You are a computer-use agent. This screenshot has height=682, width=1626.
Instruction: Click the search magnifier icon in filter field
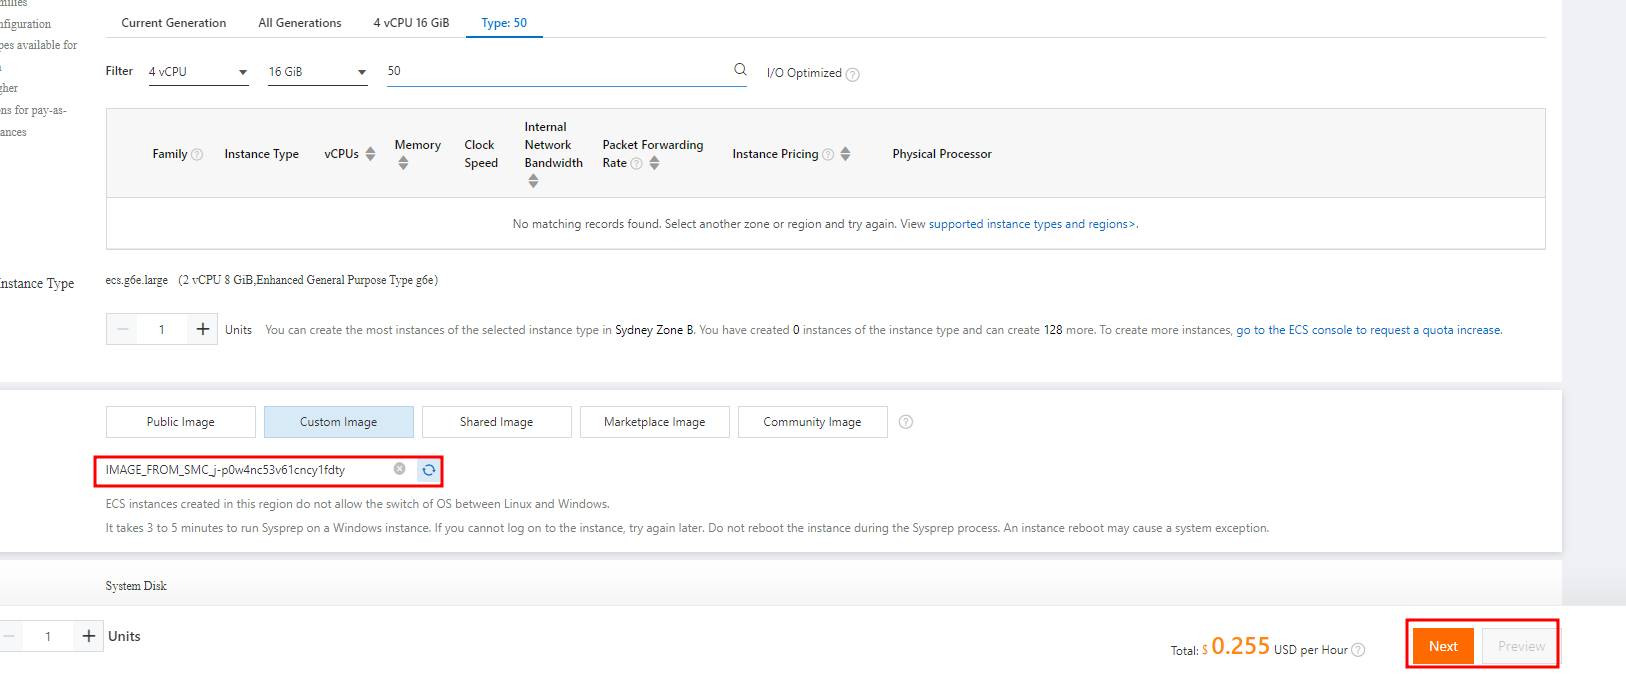point(740,70)
